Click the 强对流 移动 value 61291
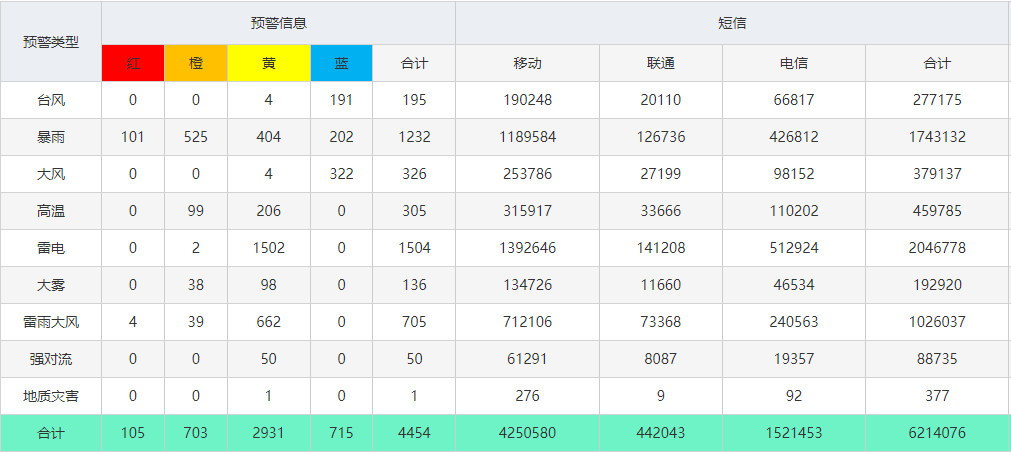This screenshot has height=453, width=1011. (527, 359)
